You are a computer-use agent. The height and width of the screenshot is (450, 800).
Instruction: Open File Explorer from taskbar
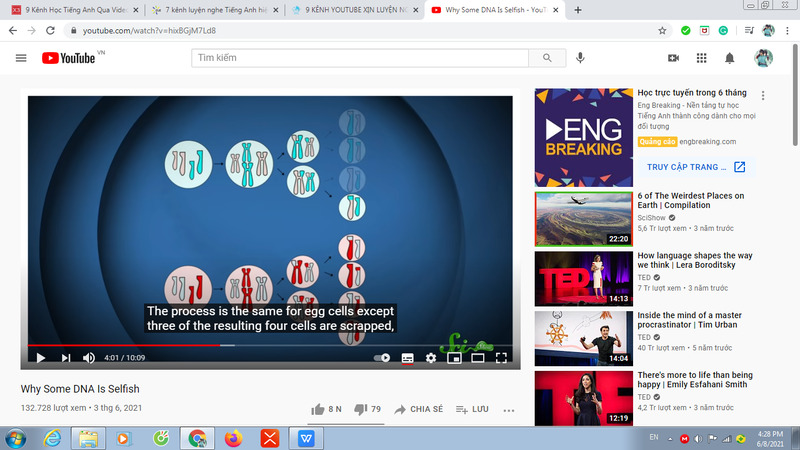click(88, 438)
